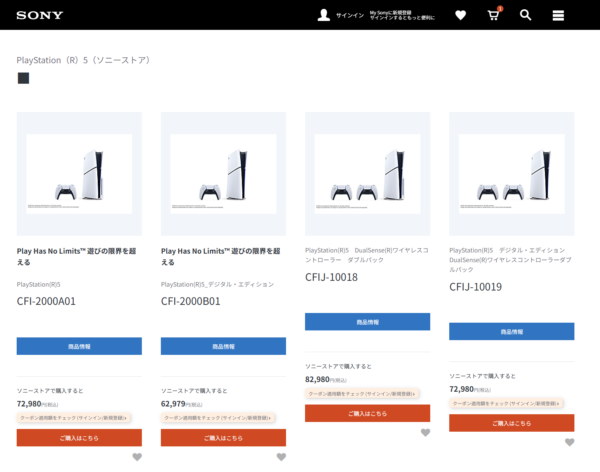The image size is (600, 472).
Task: Open the CFIJ-10019 product image
Action: pos(512,174)
